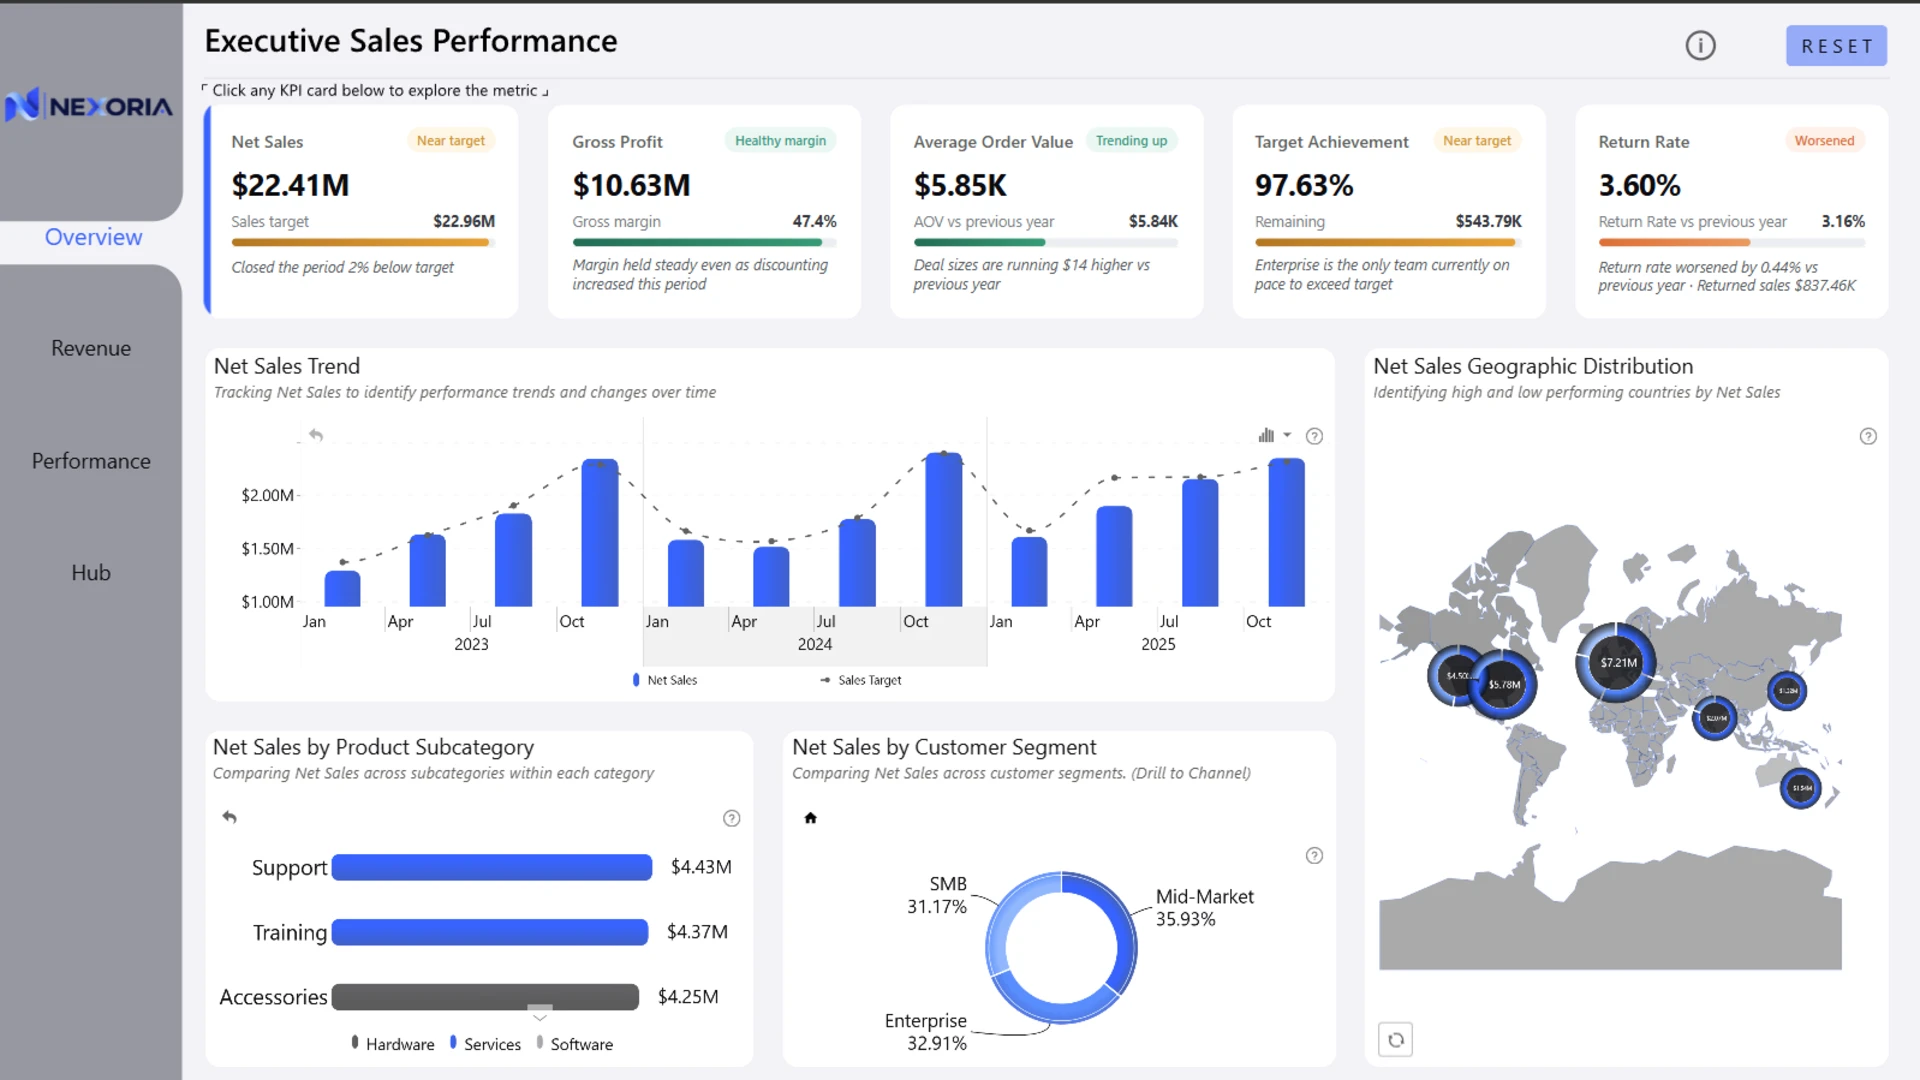Image resolution: width=1920 pixels, height=1080 pixels.
Task: Select the Return Rate KPI card
Action: (1731, 211)
